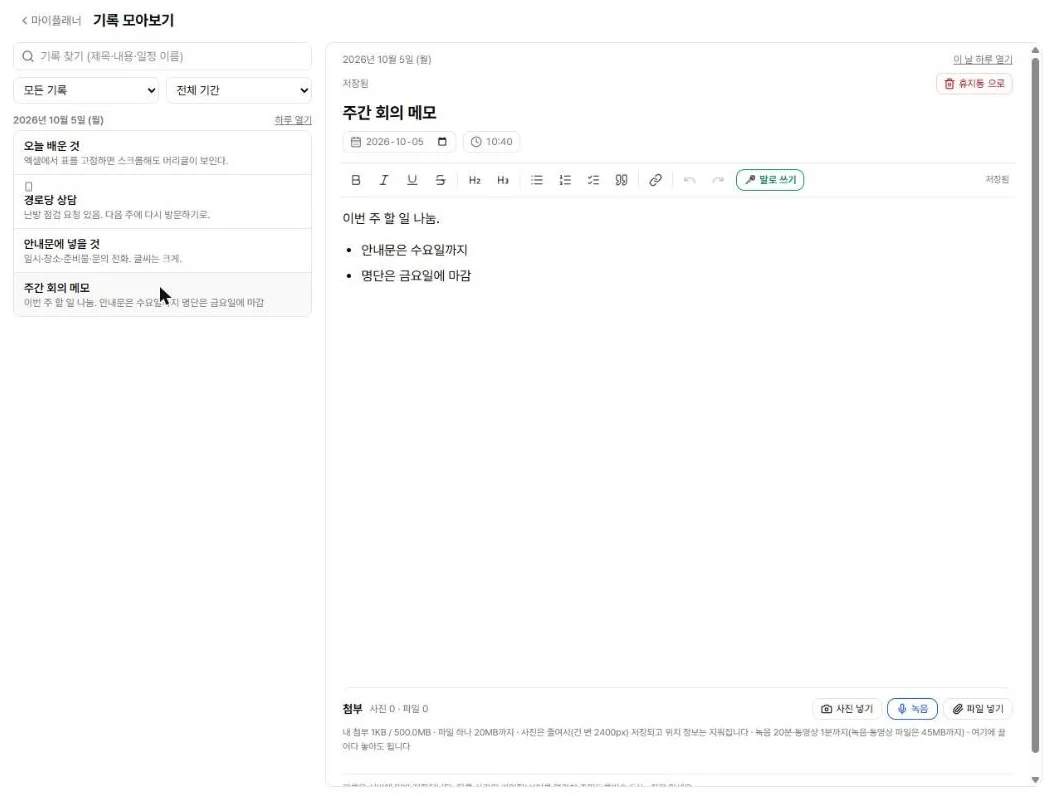
Task: Click the bullet 명단은 금요일에 마감
Action: click(x=416, y=275)
